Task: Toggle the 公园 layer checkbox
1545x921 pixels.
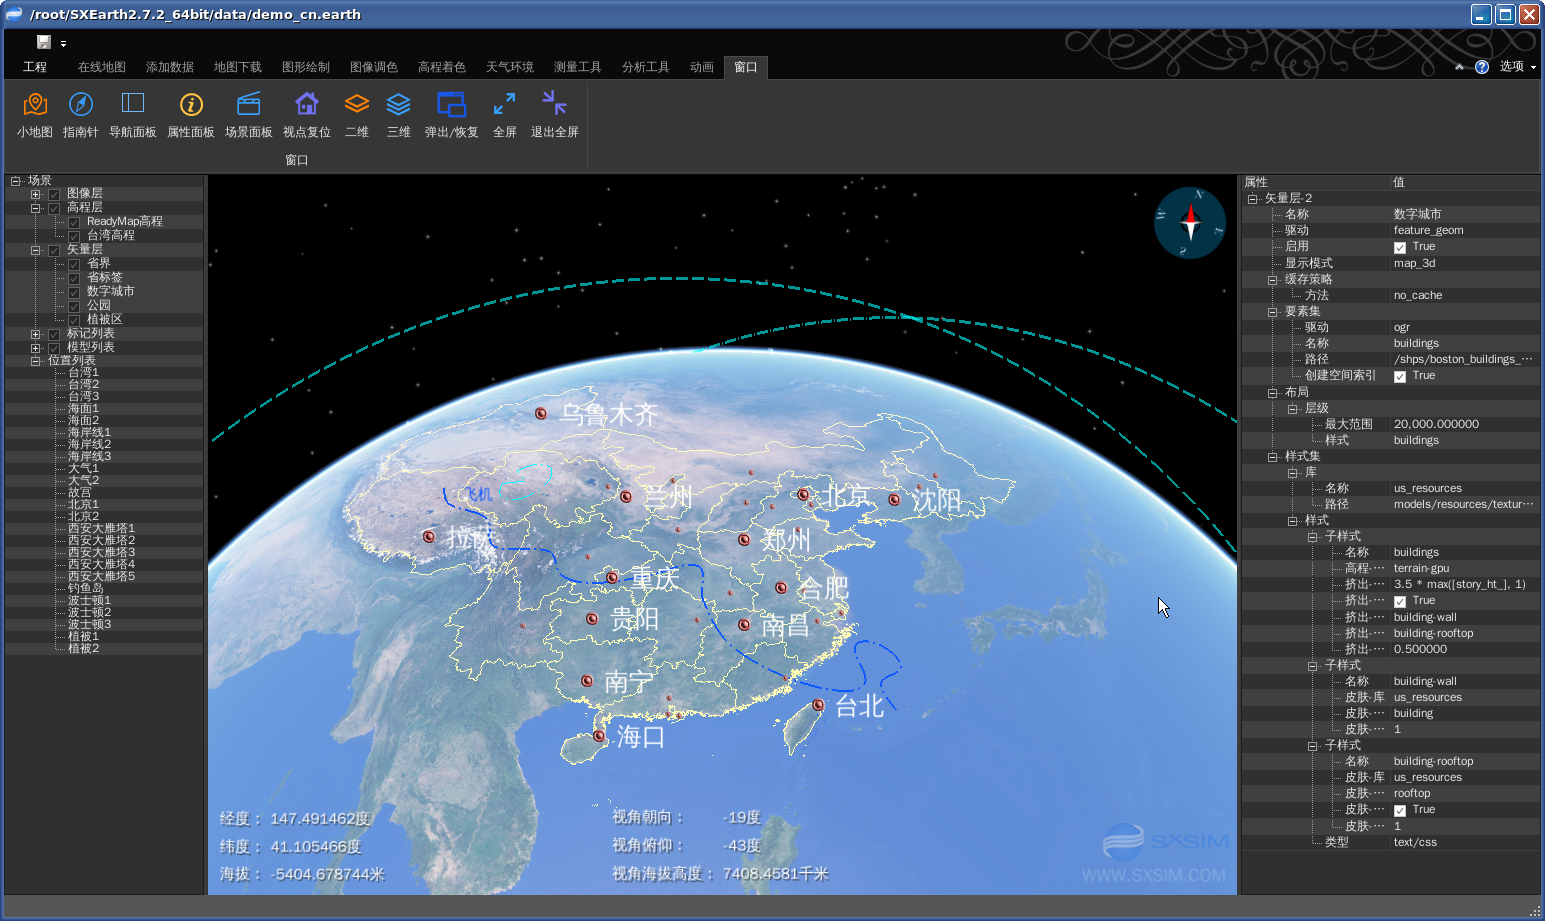Action: coord(74,306)
